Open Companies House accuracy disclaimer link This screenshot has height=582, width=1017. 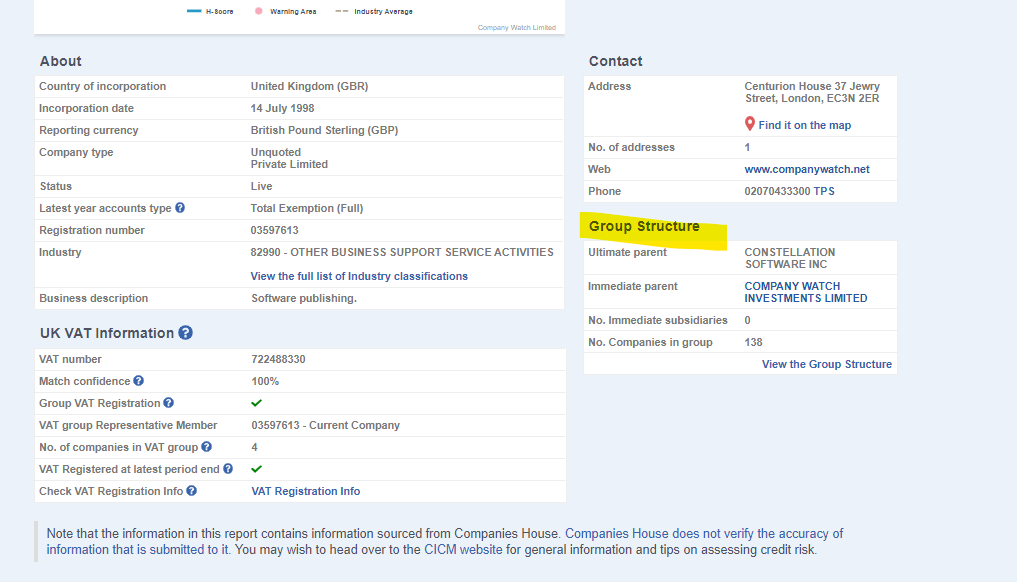tap(445, 541)
